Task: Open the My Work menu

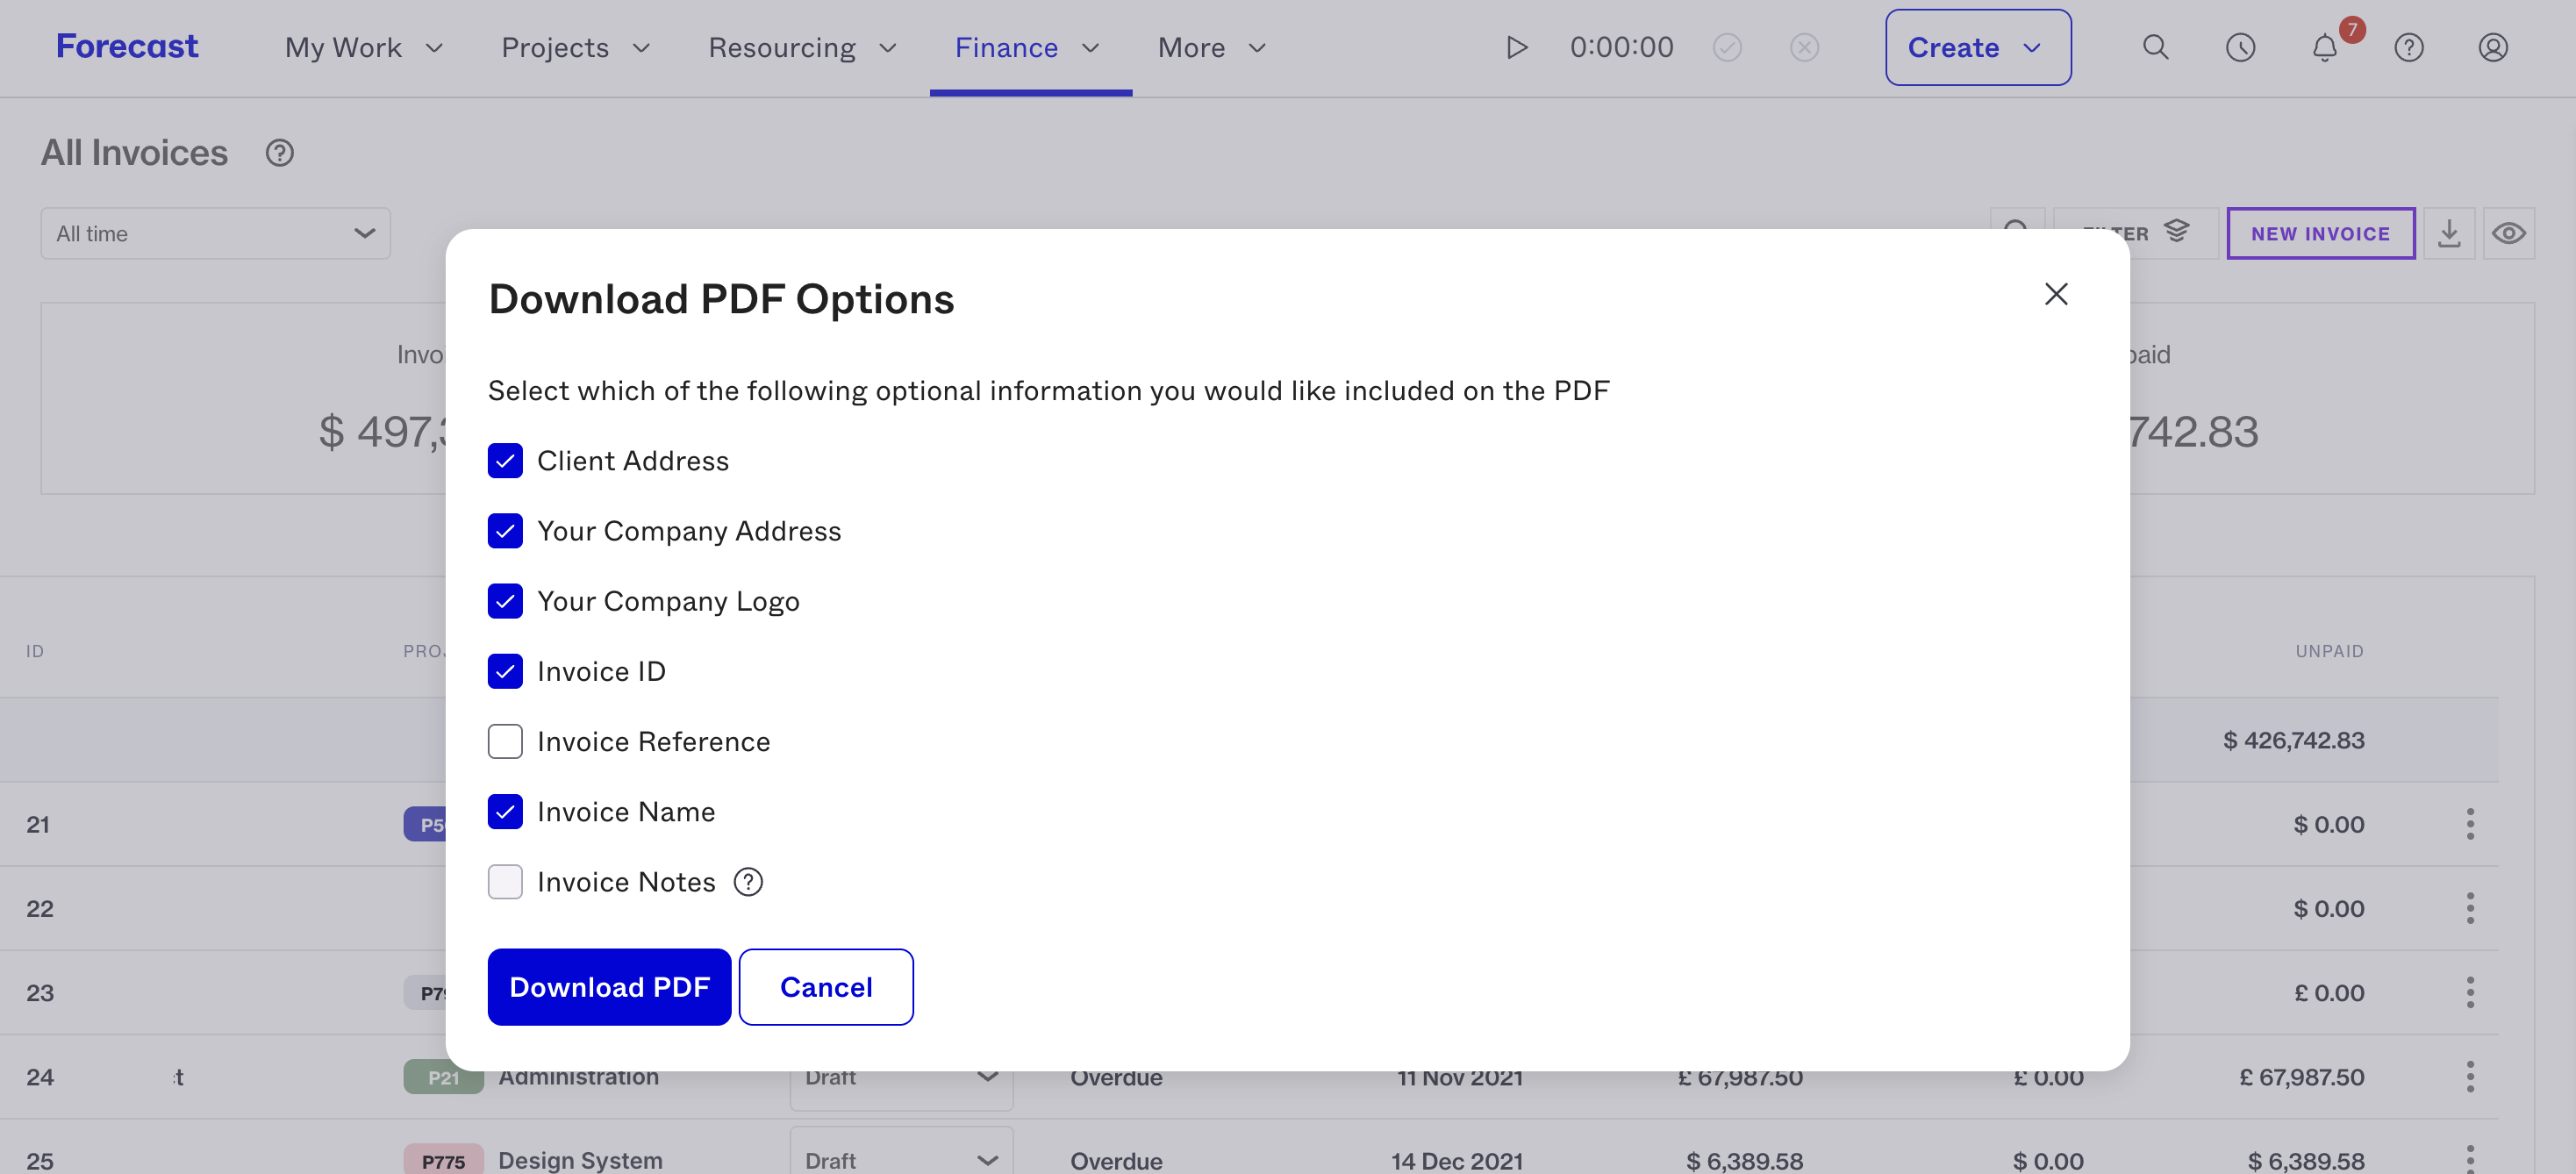Action: tap(364, 47)
